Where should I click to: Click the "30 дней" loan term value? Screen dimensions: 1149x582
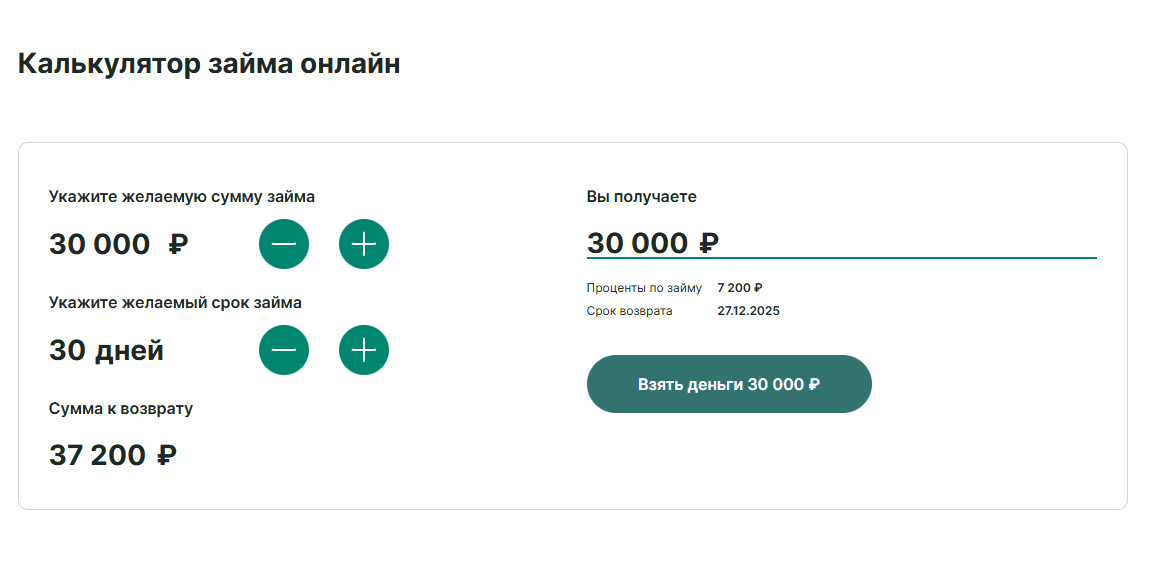click(106, 351)
